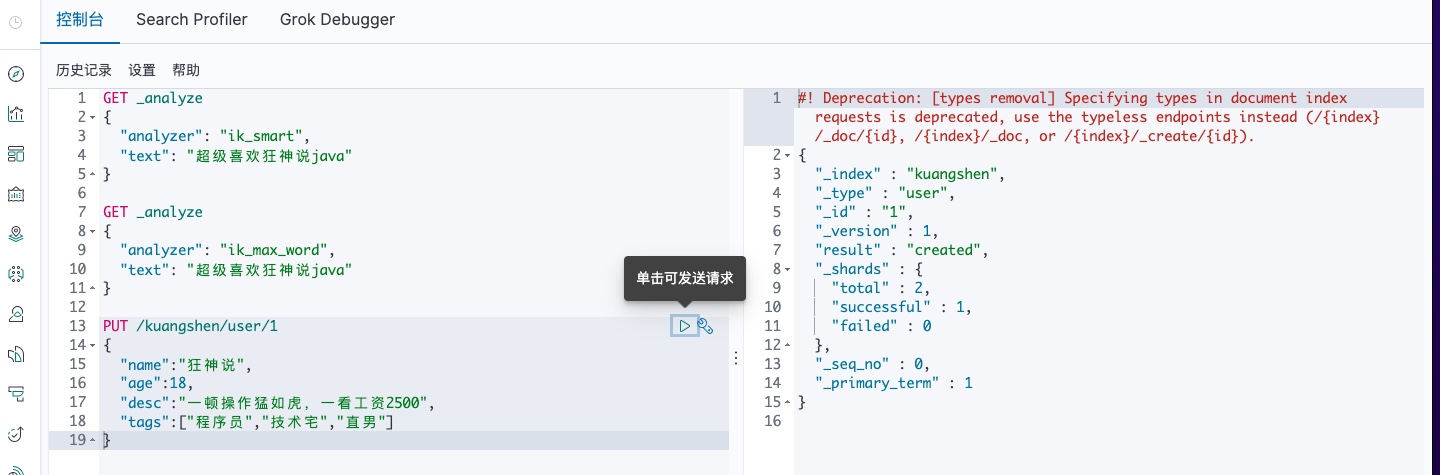This screenshot has height=475, width=1440.
Task: Open Machine Learning from the sidebar
Action: (16, 274)
